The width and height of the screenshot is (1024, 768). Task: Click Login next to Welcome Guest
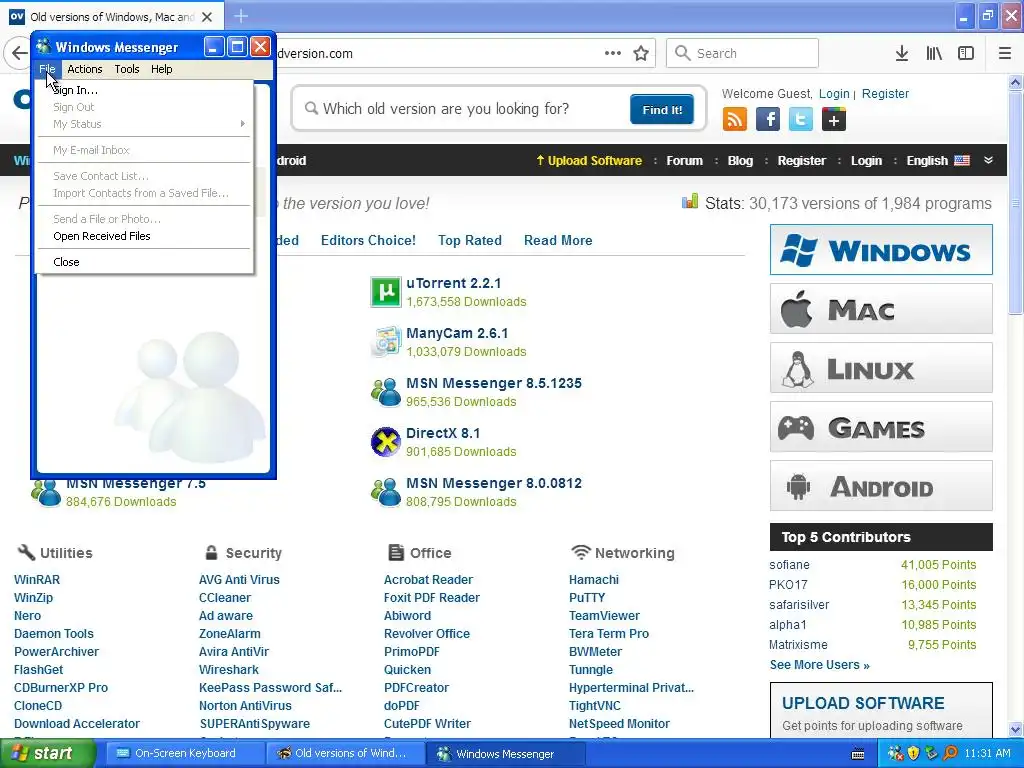(x=834, y=93)
